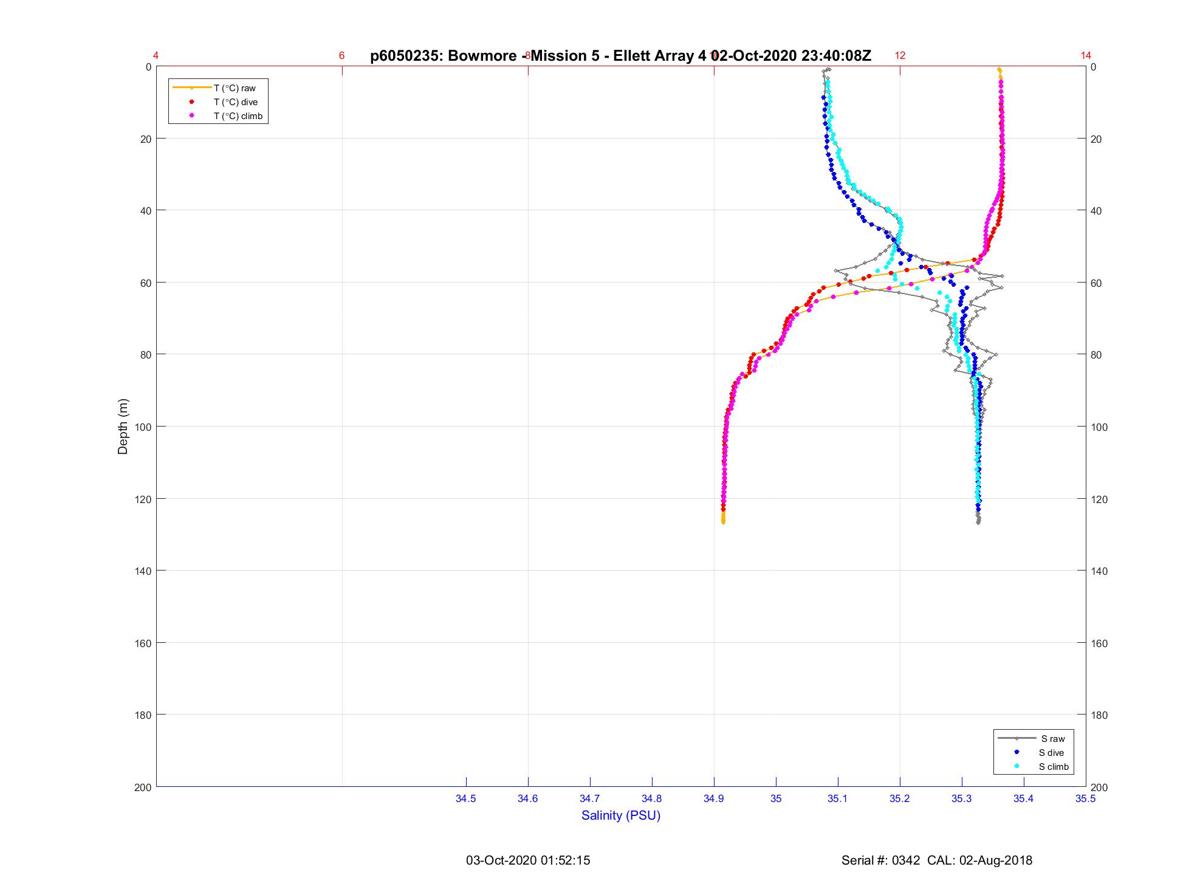Click the 'Serial #: 0342 CAL: 02-Aug-2018' footer text
This screenshot has height=885, width=1200.
tap(937, 860)
